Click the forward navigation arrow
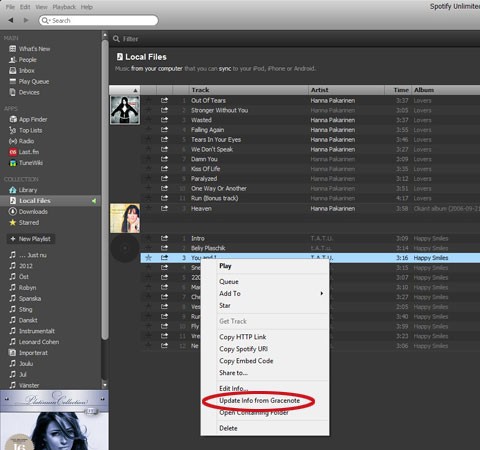 click(26, 20)
